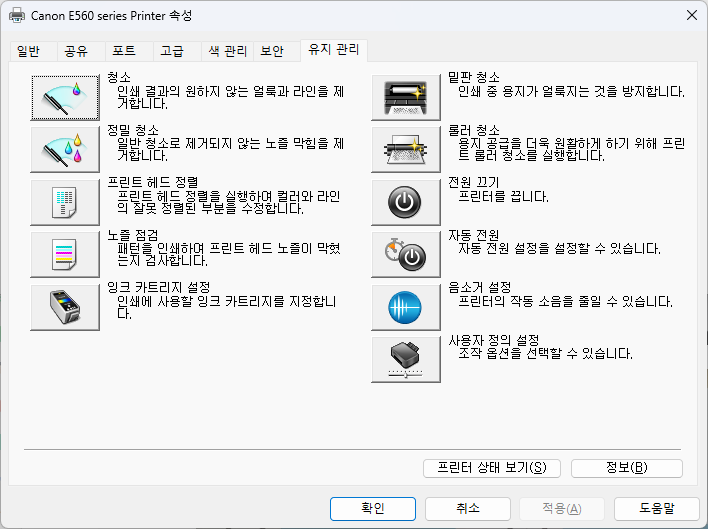Confirm with the 확인 button

point(373,509)
